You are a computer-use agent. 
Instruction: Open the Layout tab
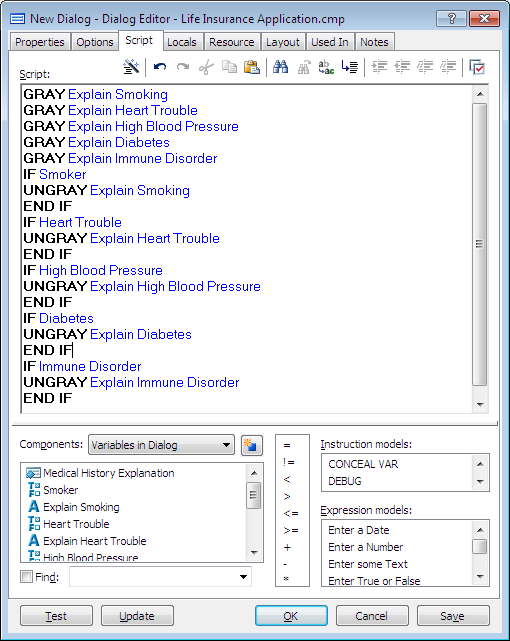(283, 42)
